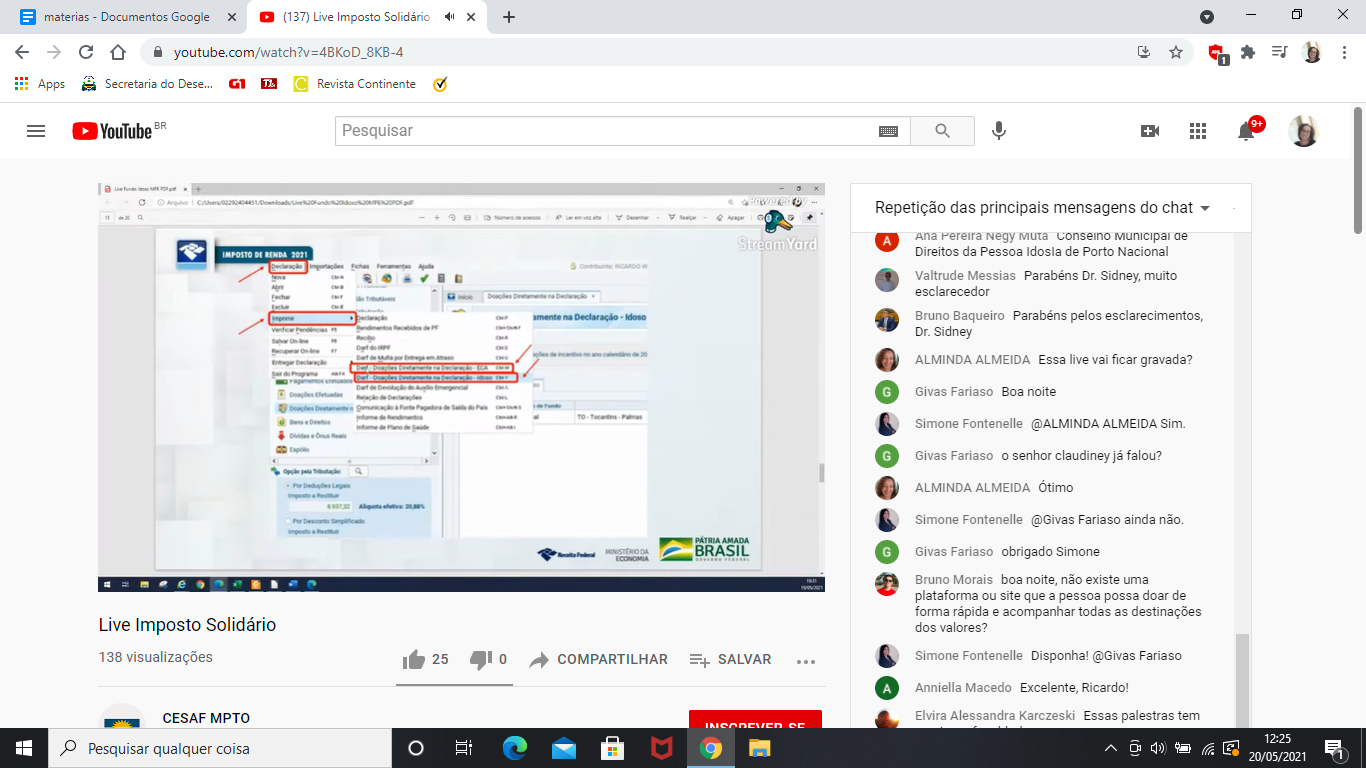Open Microsoft Edge from the taskbar
This screenshot has width=1366, height=768.
tap(515, 748)
